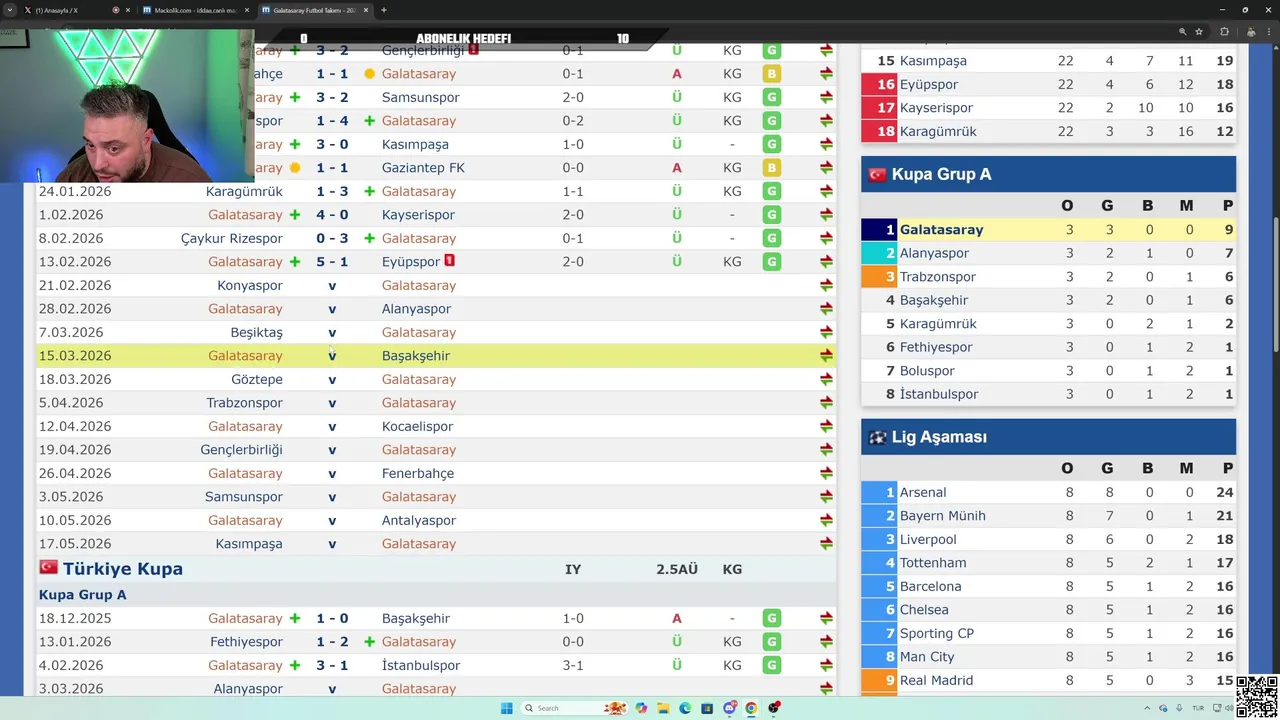Click the 4 - 0 score against Kayserispor
1280x720 pixels.
point(332,215)
